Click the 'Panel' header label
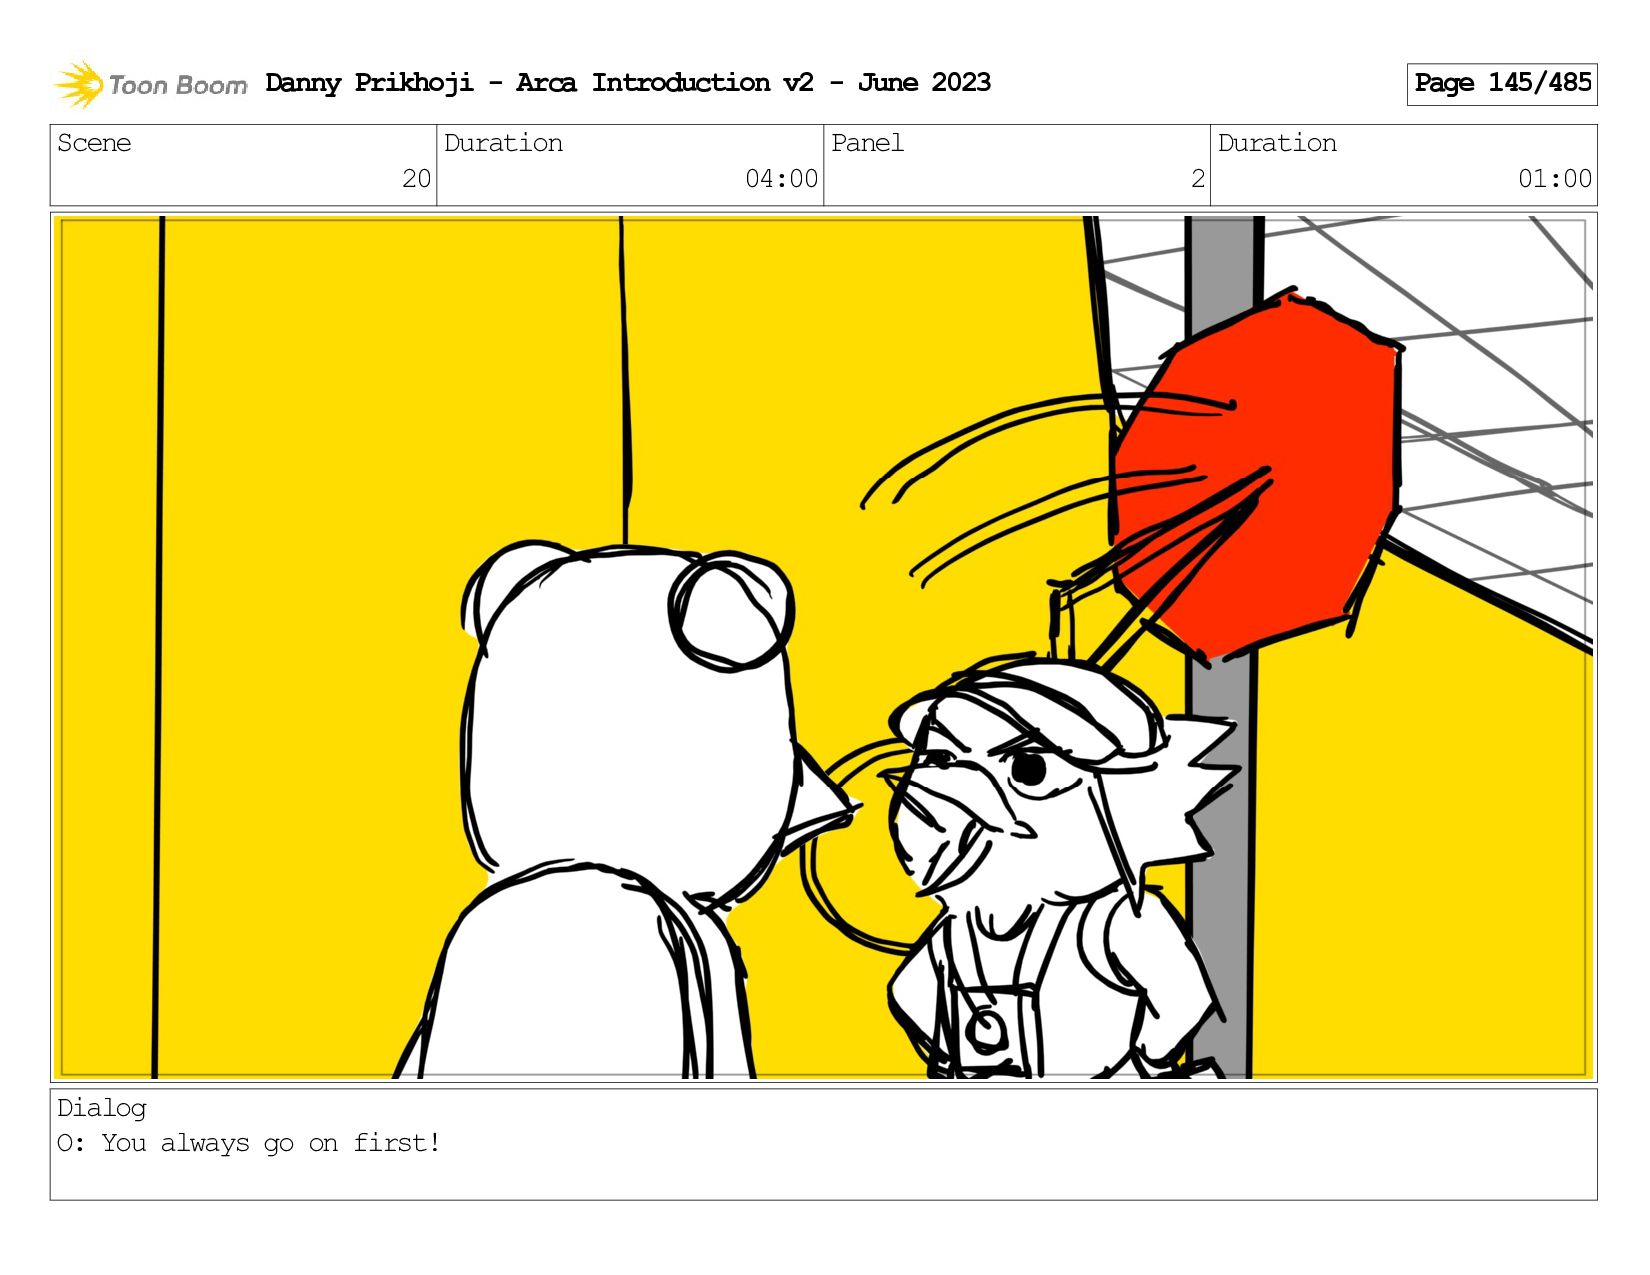 pos(867,143)
